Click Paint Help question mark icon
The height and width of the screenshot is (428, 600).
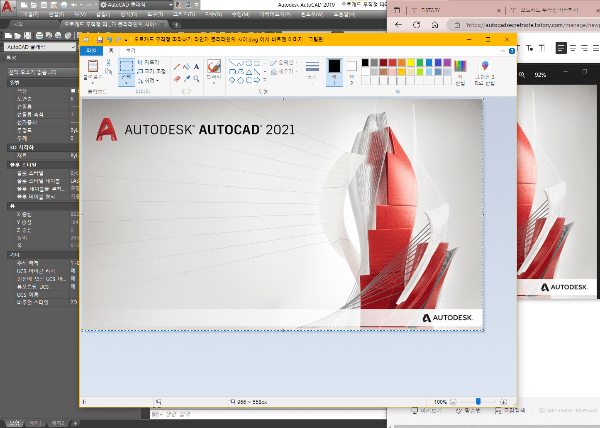(512, 51)
